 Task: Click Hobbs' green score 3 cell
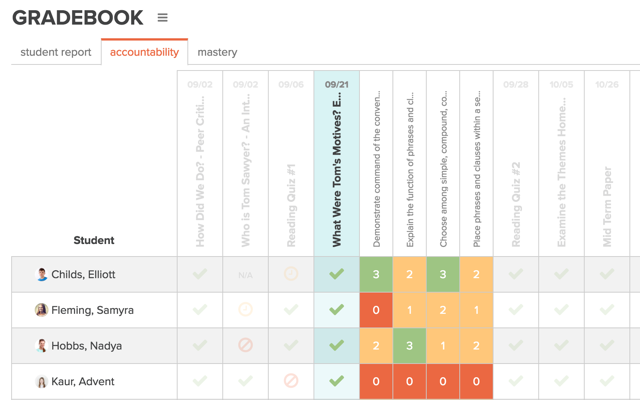410,346
